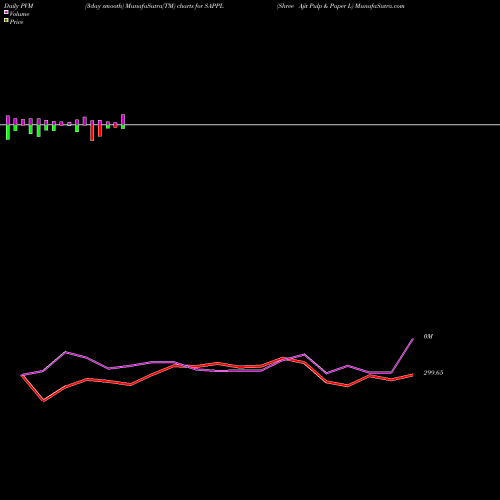The image size is (500, 500).
Task: Click the '(Shree Ajit Pulp & Paper L) MunafaSutra.com' text
Action: coord(340,6)
